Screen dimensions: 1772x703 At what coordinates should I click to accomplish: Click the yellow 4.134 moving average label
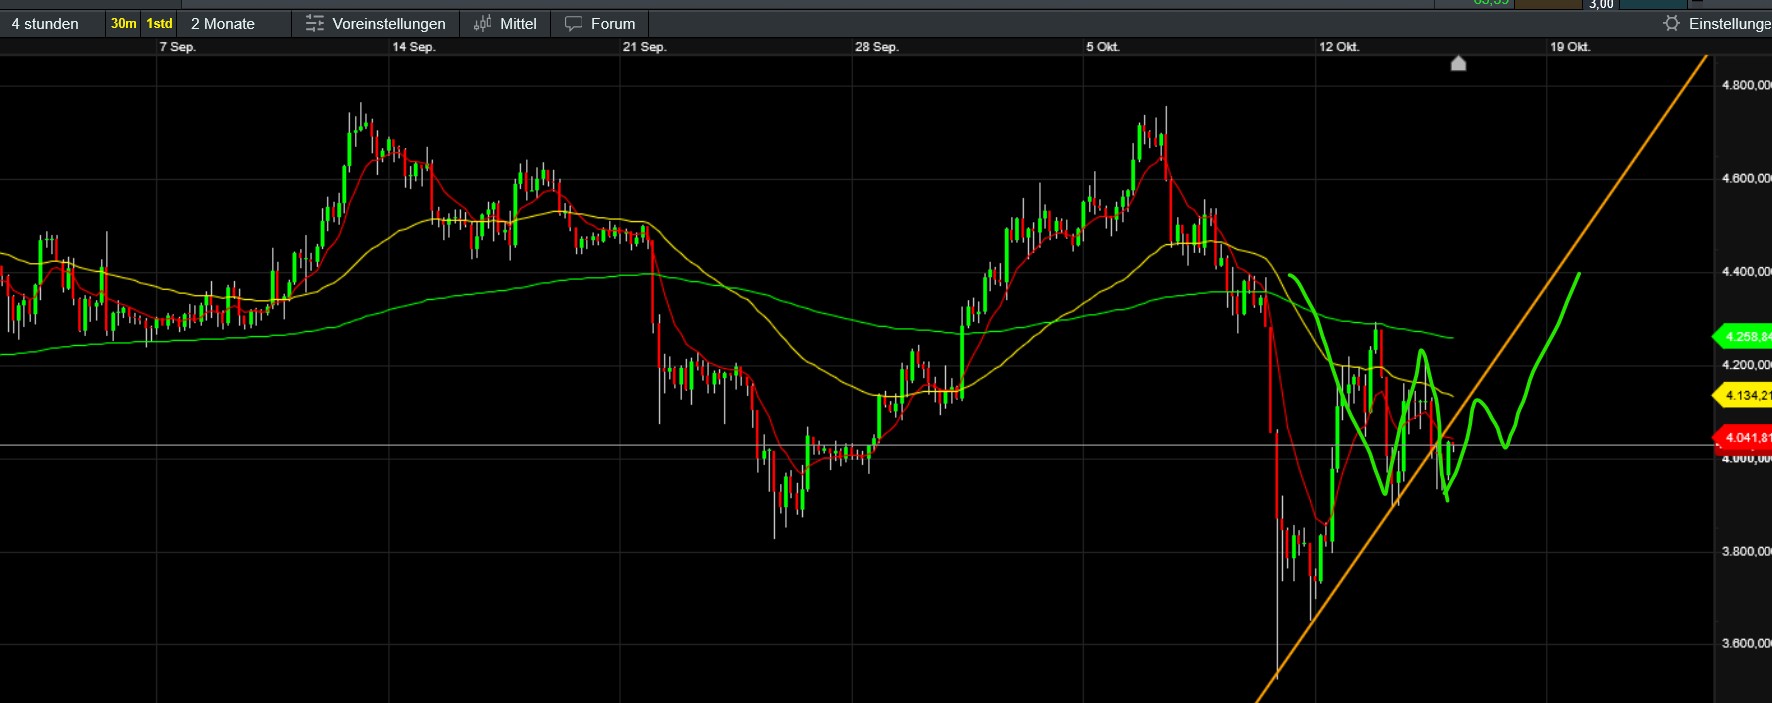[1744, 396]
